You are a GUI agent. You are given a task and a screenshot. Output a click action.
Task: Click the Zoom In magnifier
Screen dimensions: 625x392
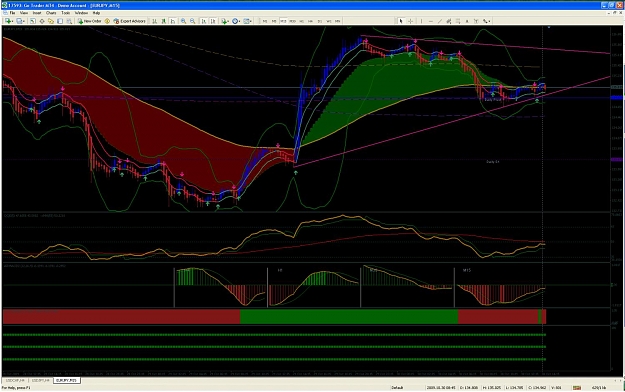[x=183, y=21]
